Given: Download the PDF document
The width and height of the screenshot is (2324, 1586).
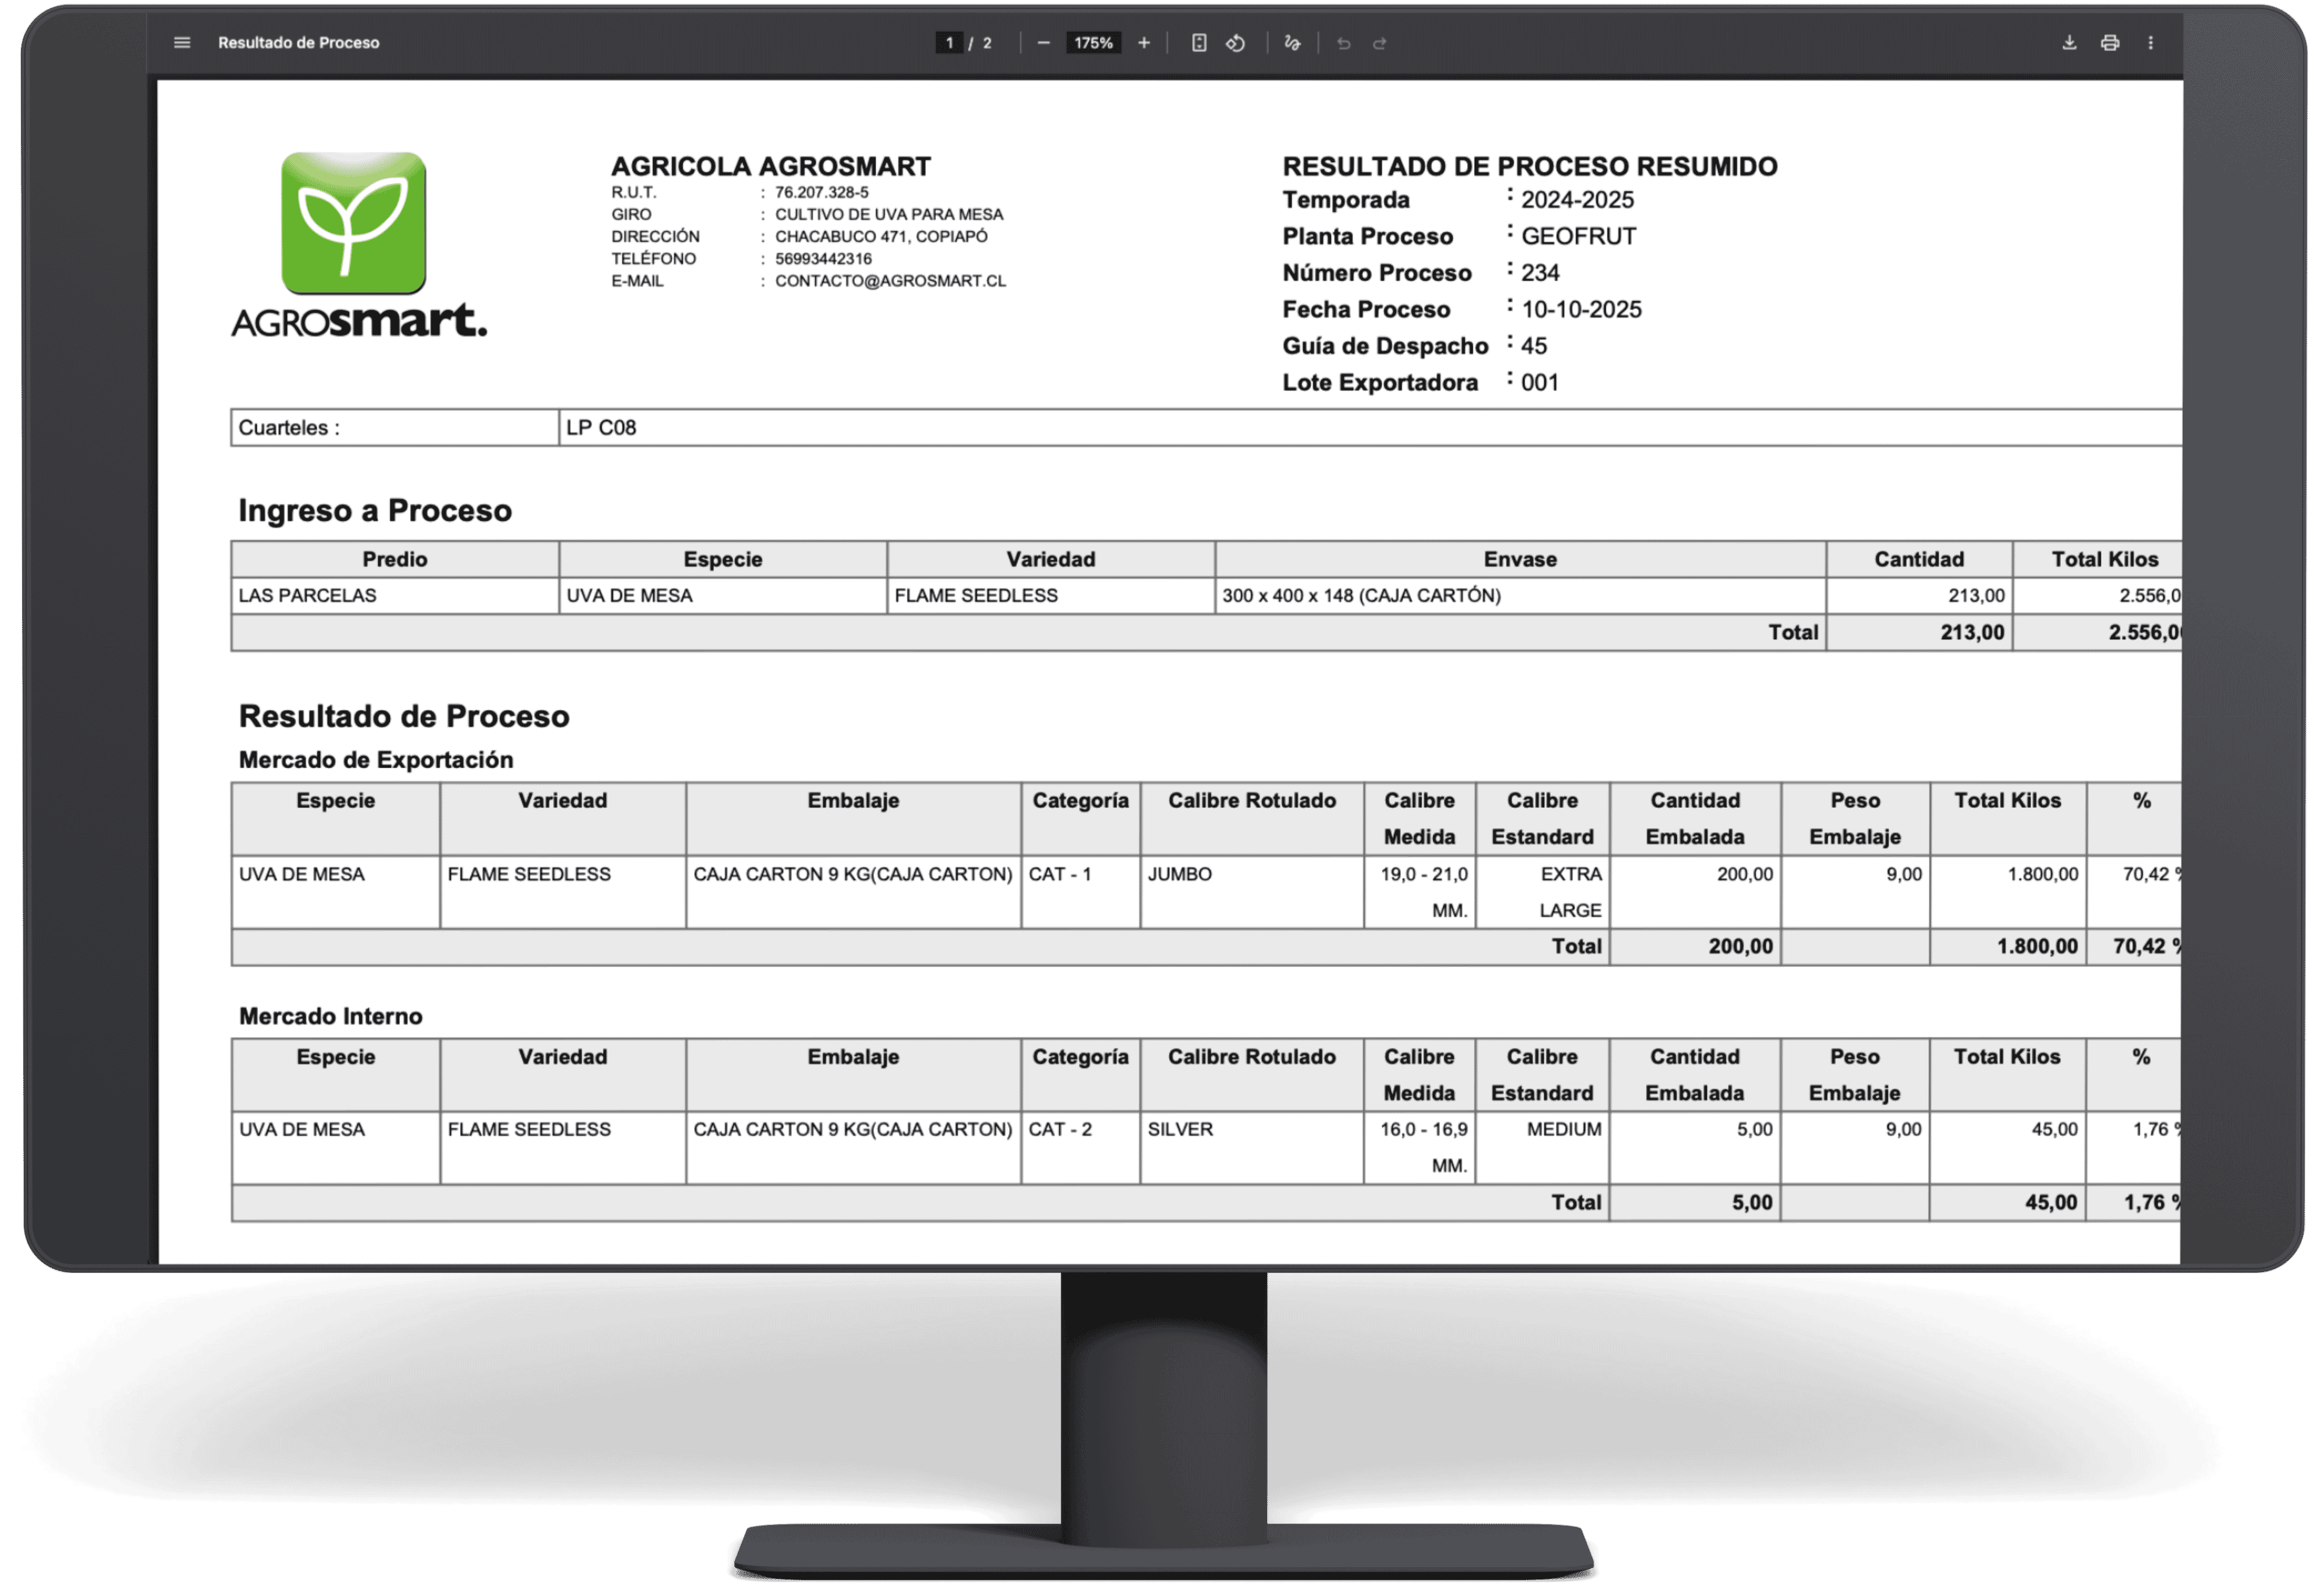Looking at the screenshot, I should pos(2069,43).
